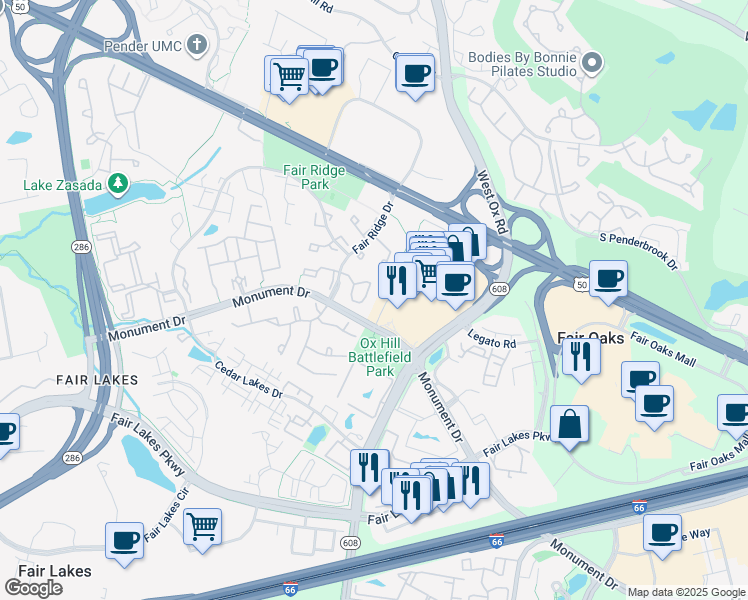Click the Route 286 shield beside the Fair Lakes Pkwy label
Viewport: 748px width, 600px height.
[72, 458]
